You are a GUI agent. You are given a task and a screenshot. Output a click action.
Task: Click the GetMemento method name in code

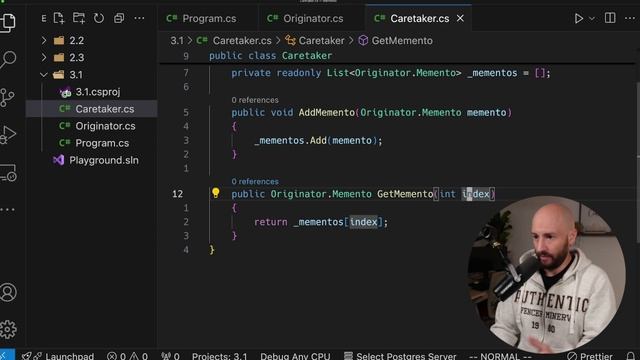405,194
